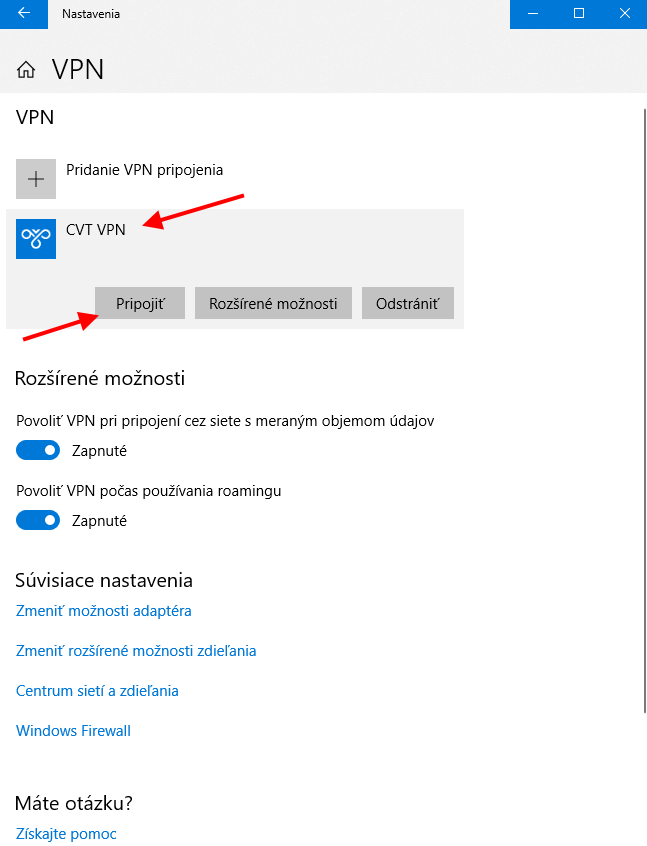Click Pridanie VPN pripojenia label
The width and height of the screenshot is (647, 846).
[x=144, y=170]
